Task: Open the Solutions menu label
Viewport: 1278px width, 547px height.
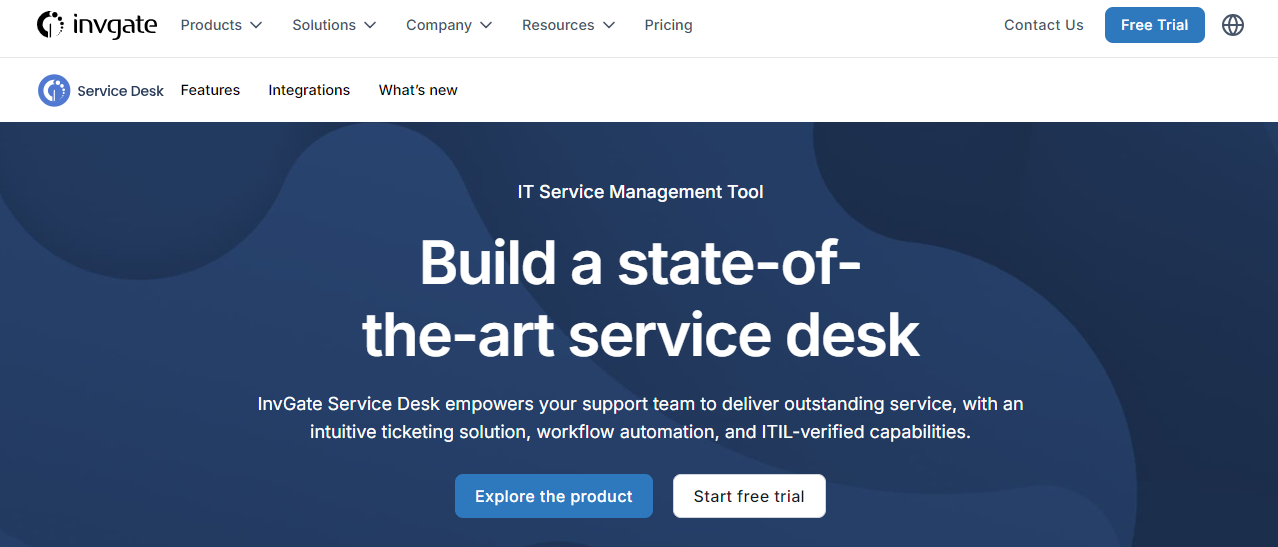Action: (324, 25)
